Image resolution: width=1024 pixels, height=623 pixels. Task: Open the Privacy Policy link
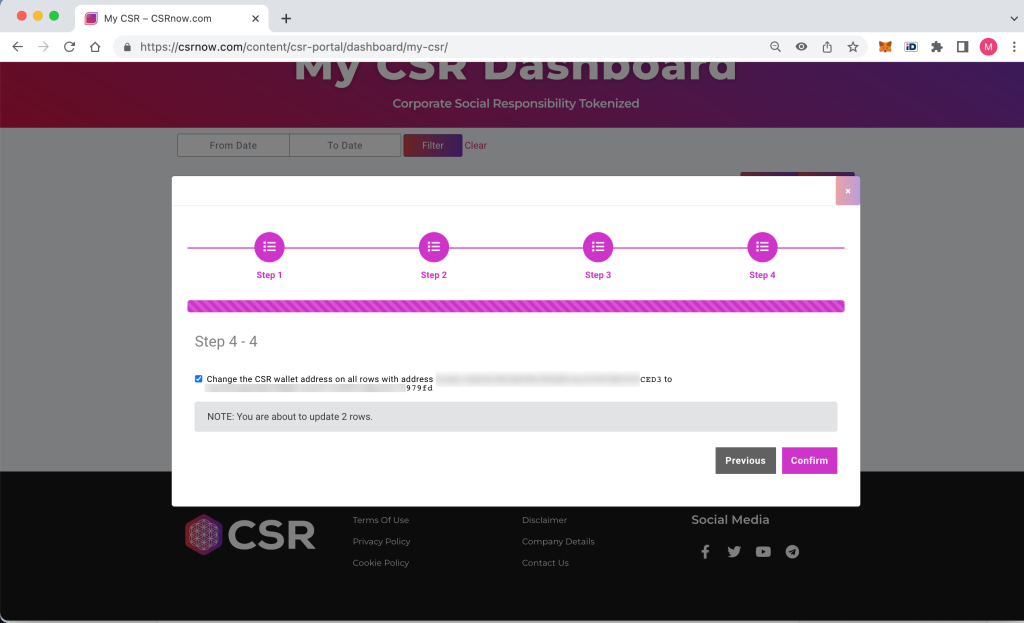click(381, 541)
